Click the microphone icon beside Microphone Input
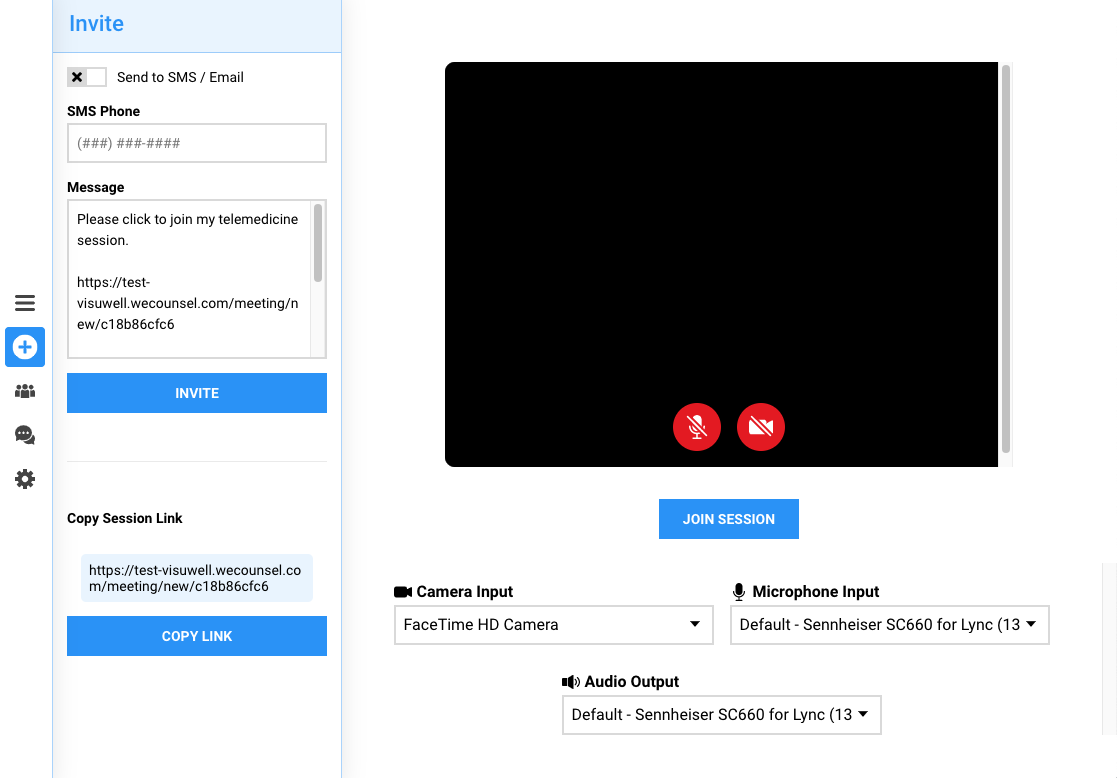This screenshot has height=778, width=1117. click(739, 592)
